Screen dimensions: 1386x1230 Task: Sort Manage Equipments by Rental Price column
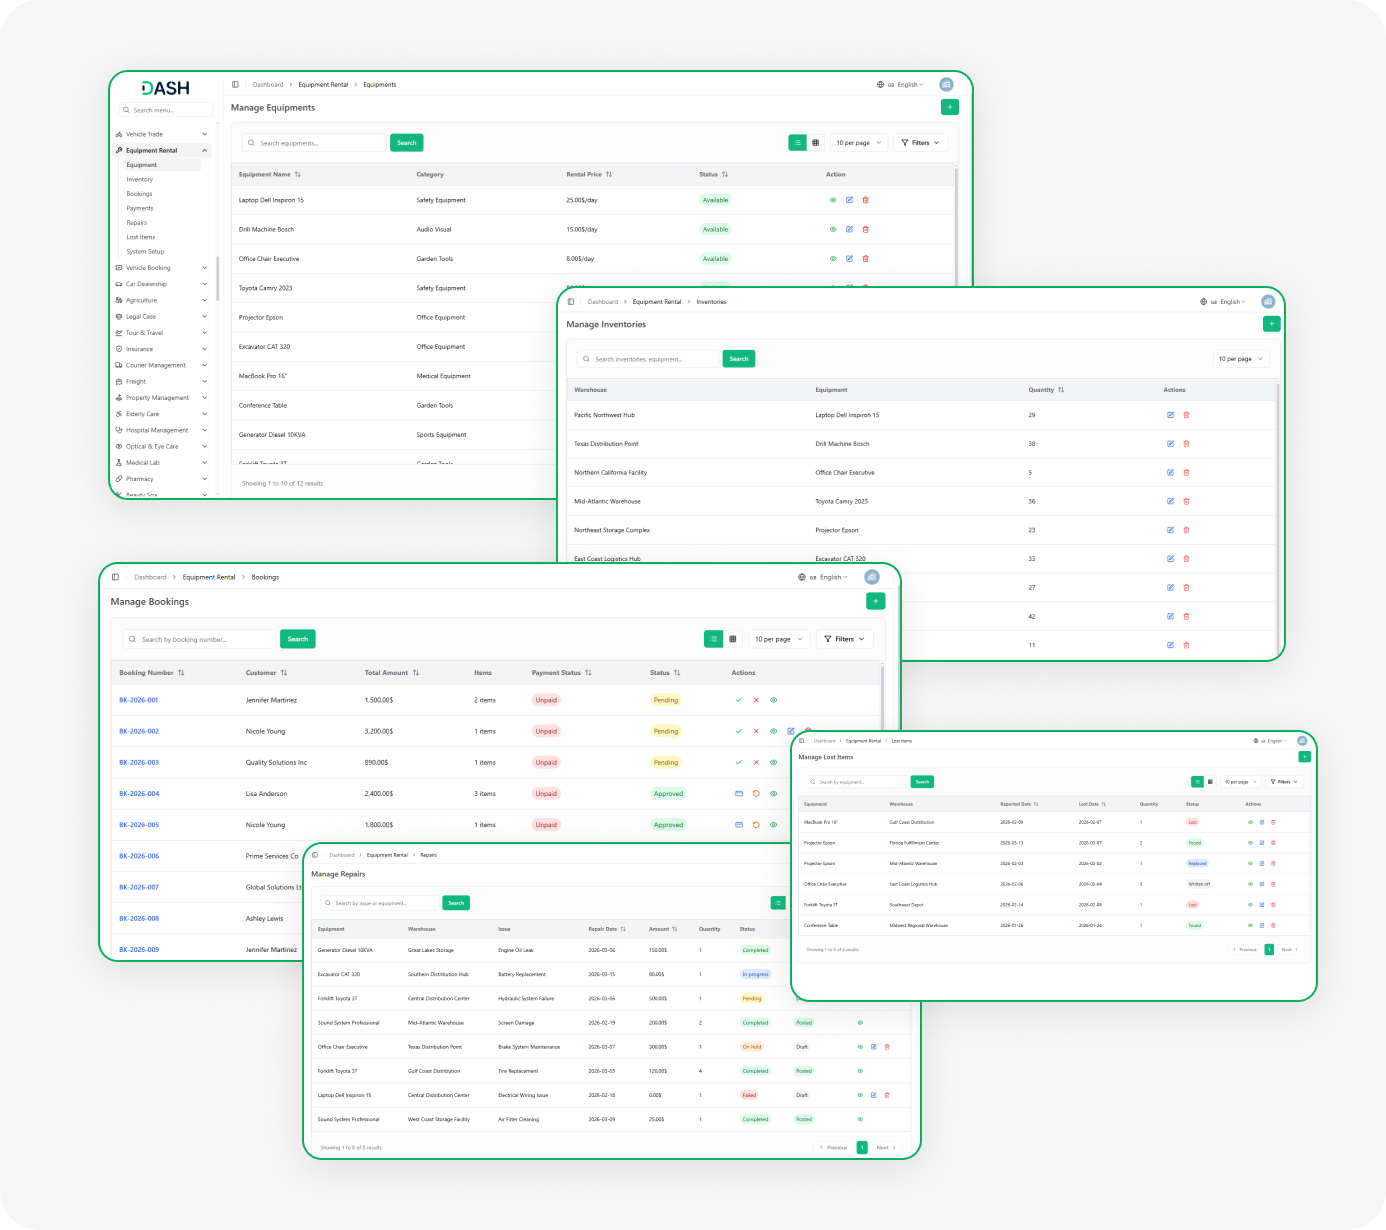pos(589,174)
